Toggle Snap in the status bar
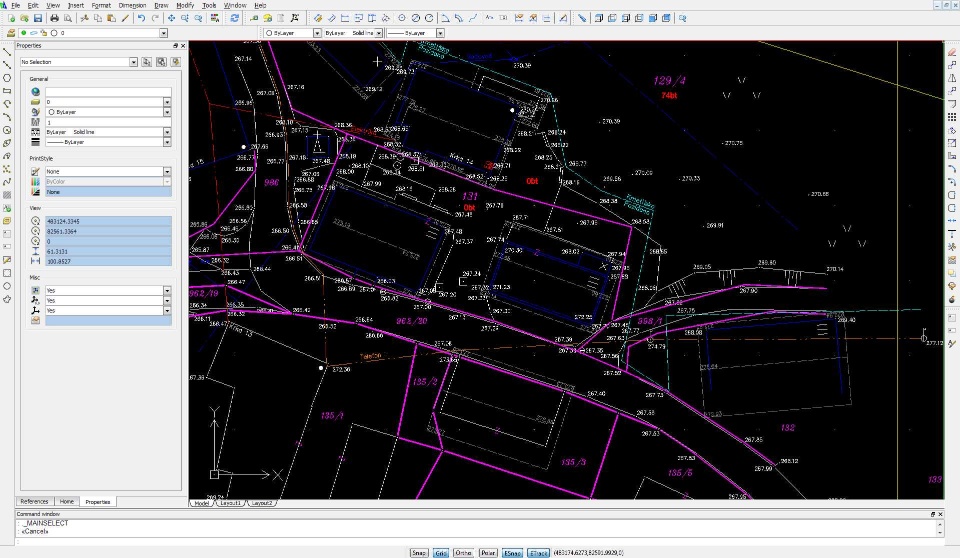 point(418,552)
